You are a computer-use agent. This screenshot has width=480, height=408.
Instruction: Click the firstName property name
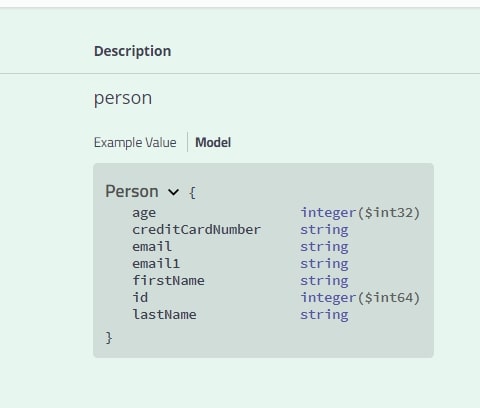[168, 281]
